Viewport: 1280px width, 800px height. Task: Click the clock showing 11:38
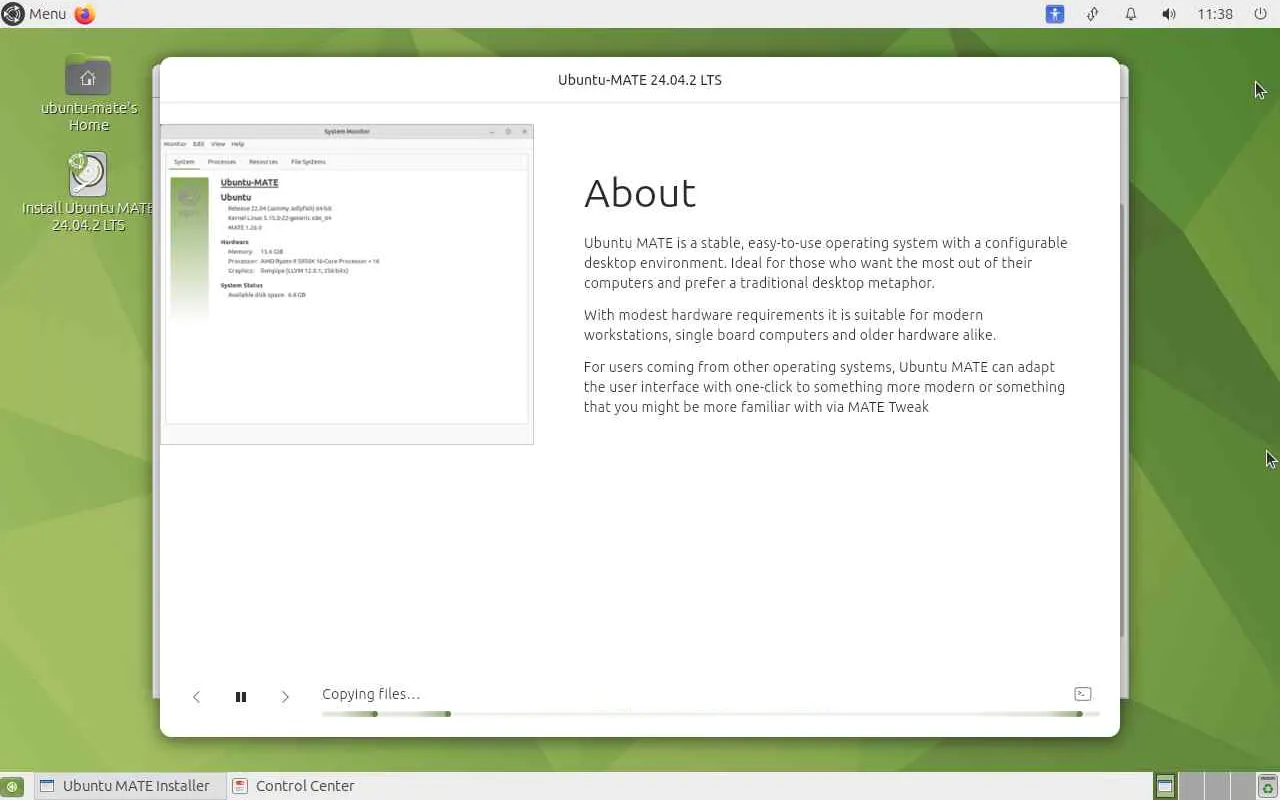pyautogui.click(x=1215, y=14)
